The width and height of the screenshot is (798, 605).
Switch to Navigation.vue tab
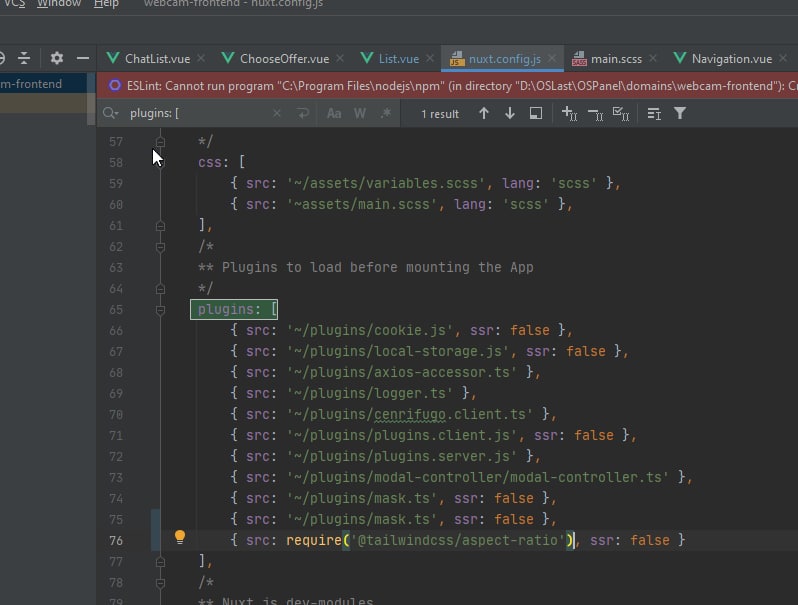point(731,59)
